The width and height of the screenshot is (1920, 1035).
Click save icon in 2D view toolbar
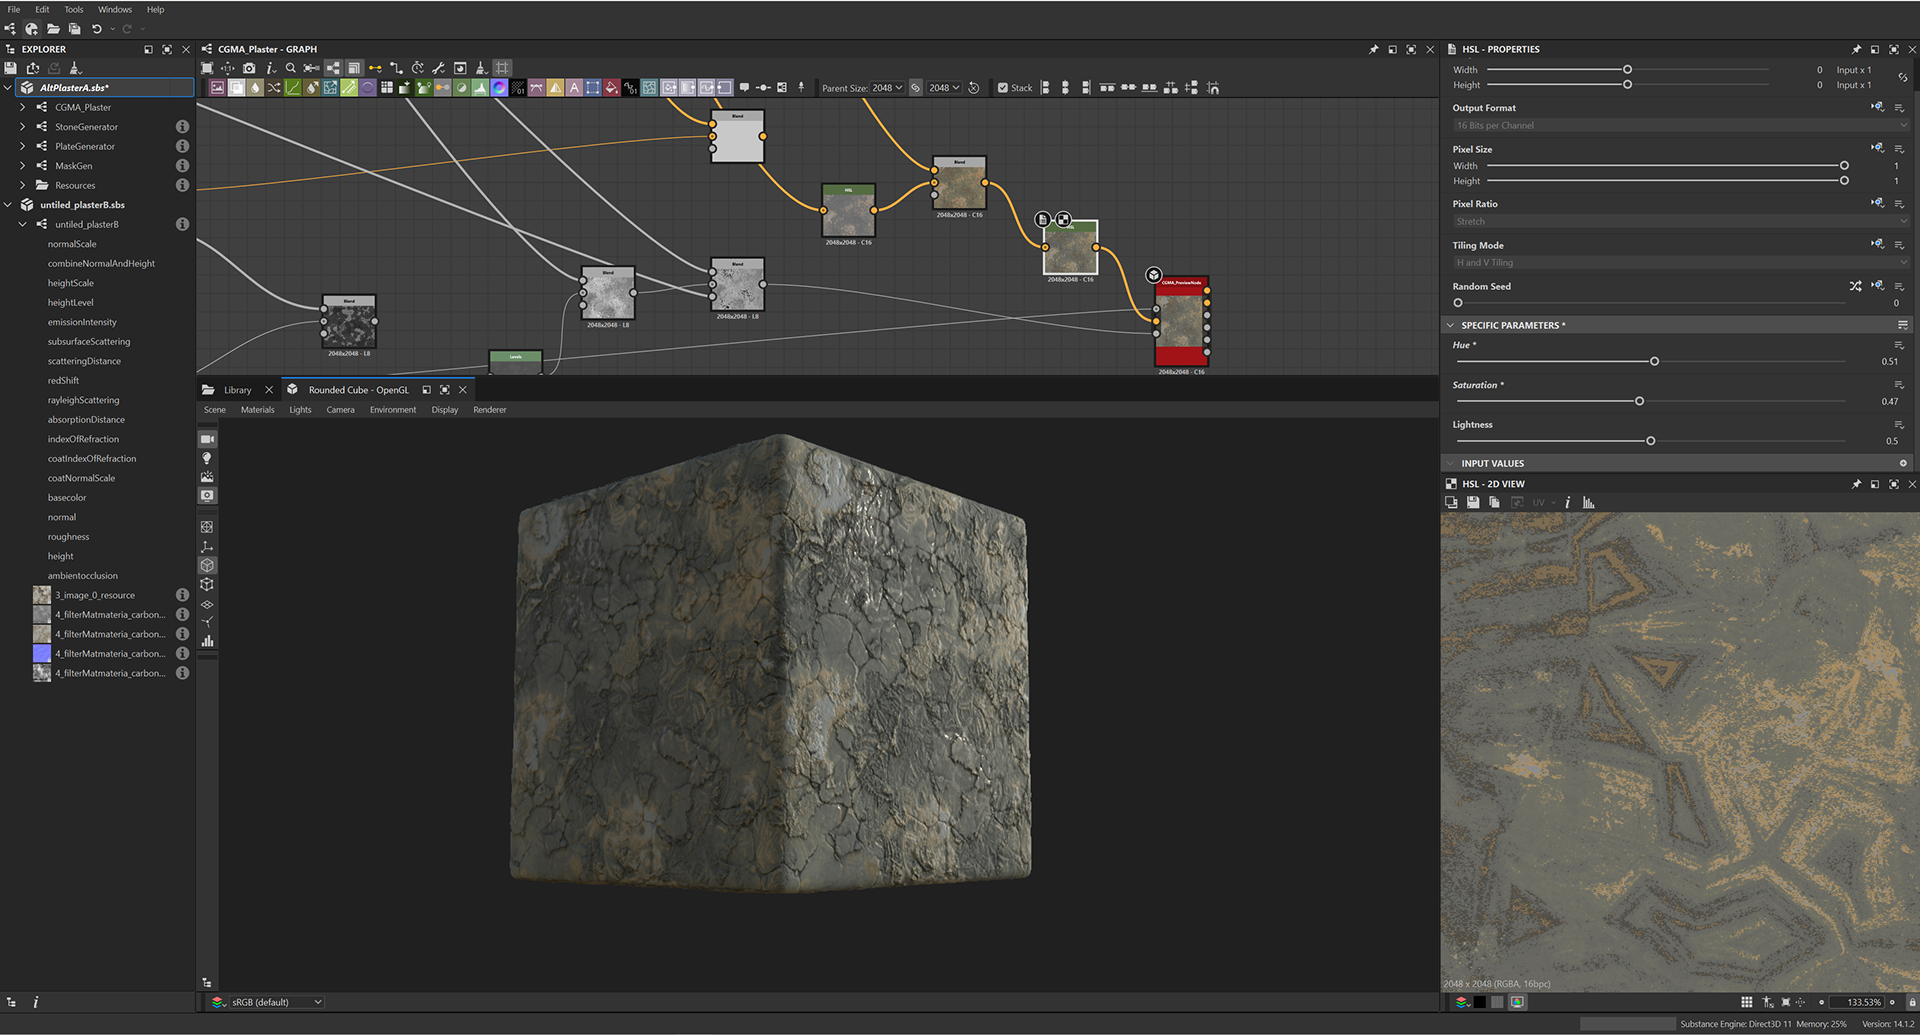pyautogui.click(x=1473, y=503)
